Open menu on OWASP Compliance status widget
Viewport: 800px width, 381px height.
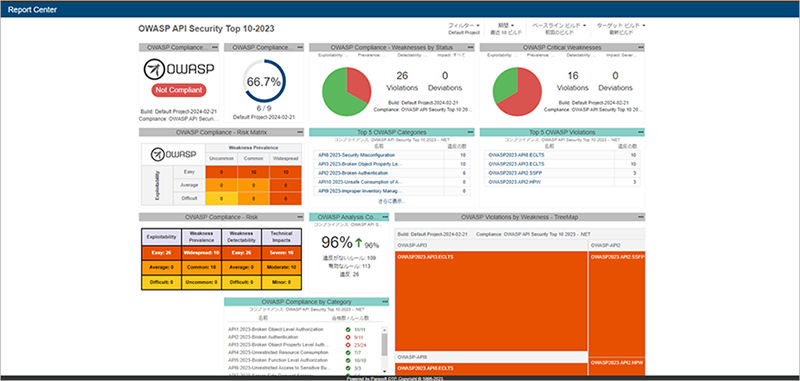(x=215, y=47)
